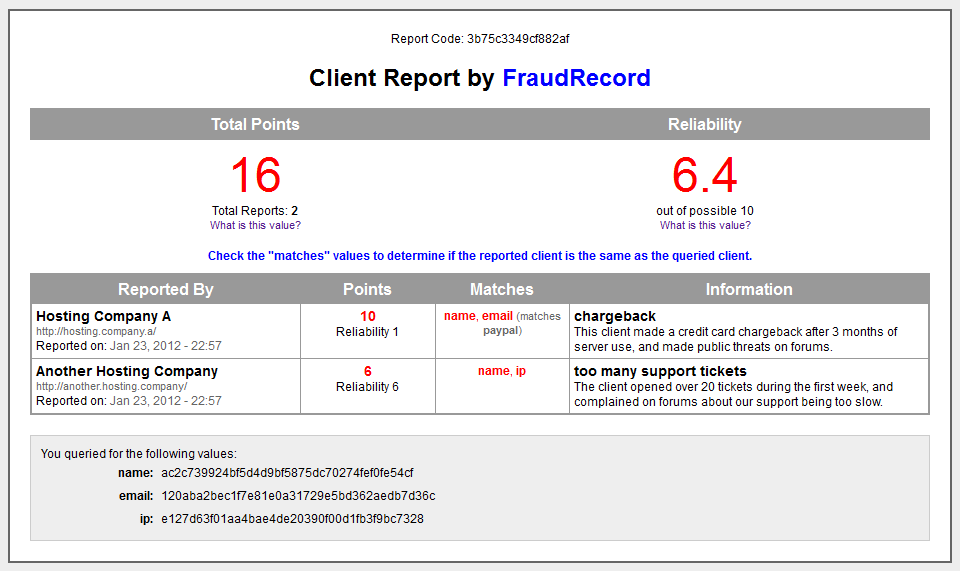960x571 pixels.
Task: Select the ip hash e127d63f01aa4bae4de20390f00d1fb3f9bc7328
Action: pos(292,519)
